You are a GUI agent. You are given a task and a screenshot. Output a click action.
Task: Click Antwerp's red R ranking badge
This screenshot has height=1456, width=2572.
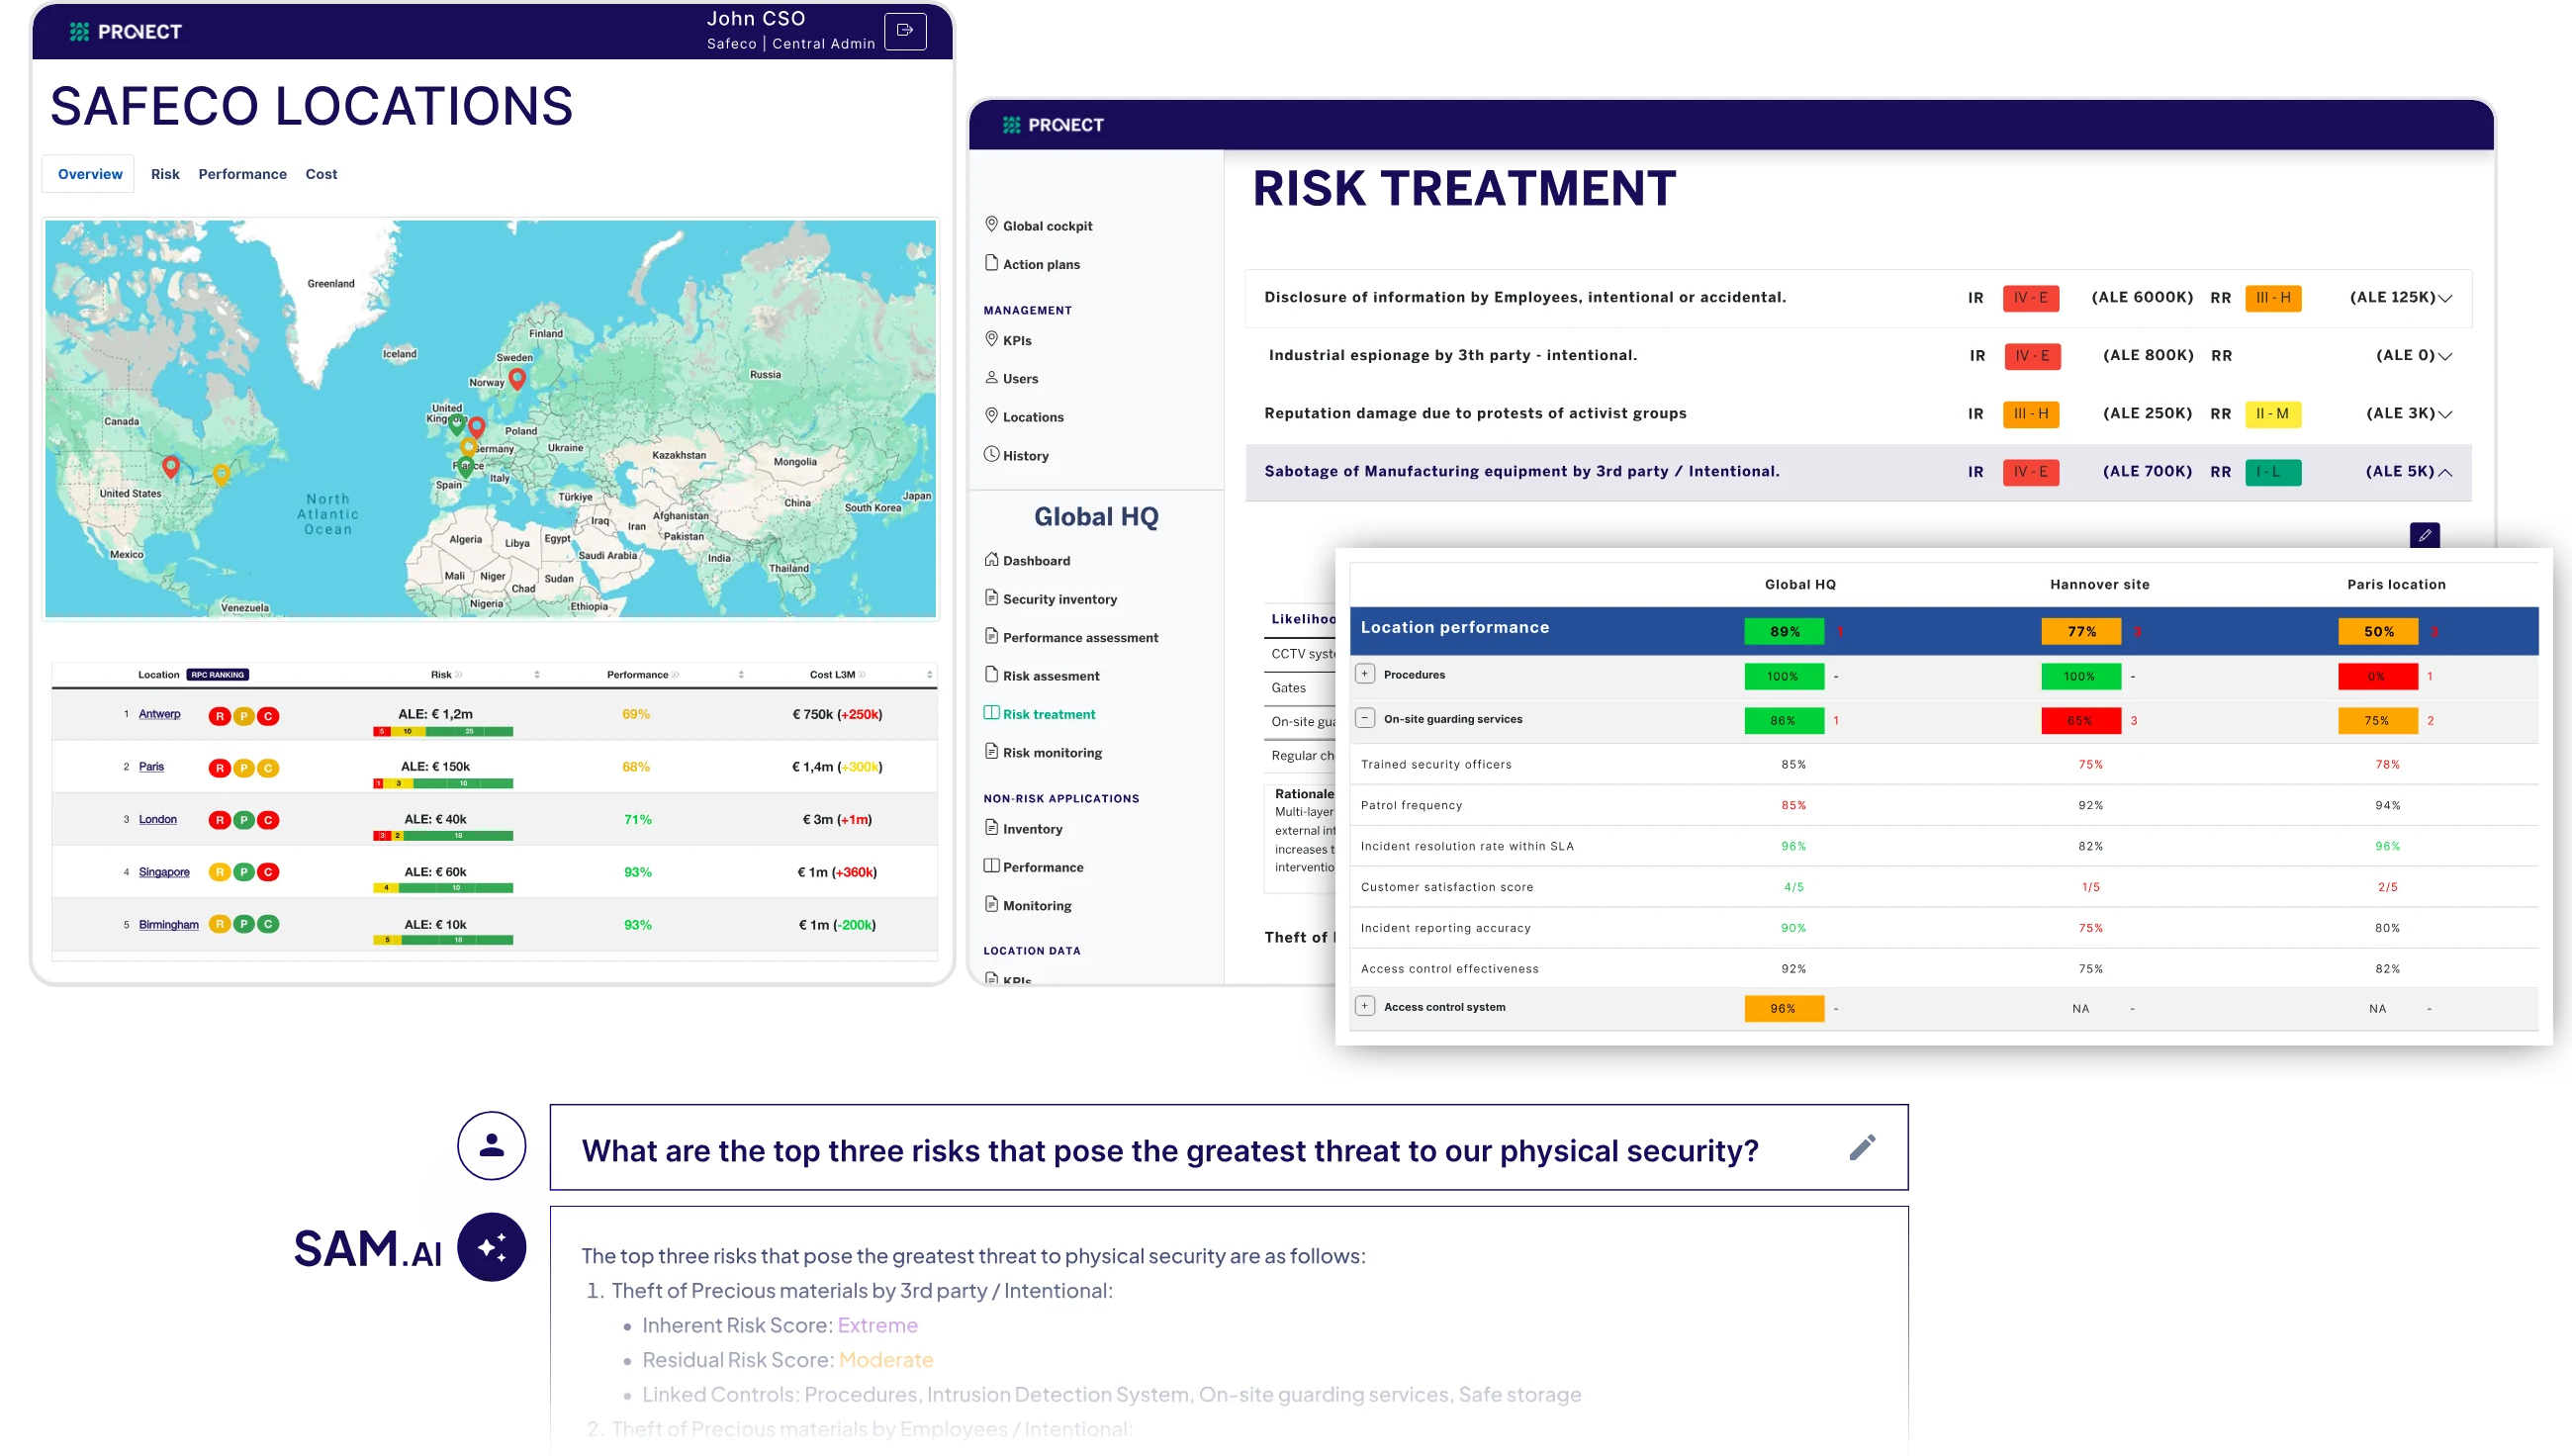click(219, 716)
